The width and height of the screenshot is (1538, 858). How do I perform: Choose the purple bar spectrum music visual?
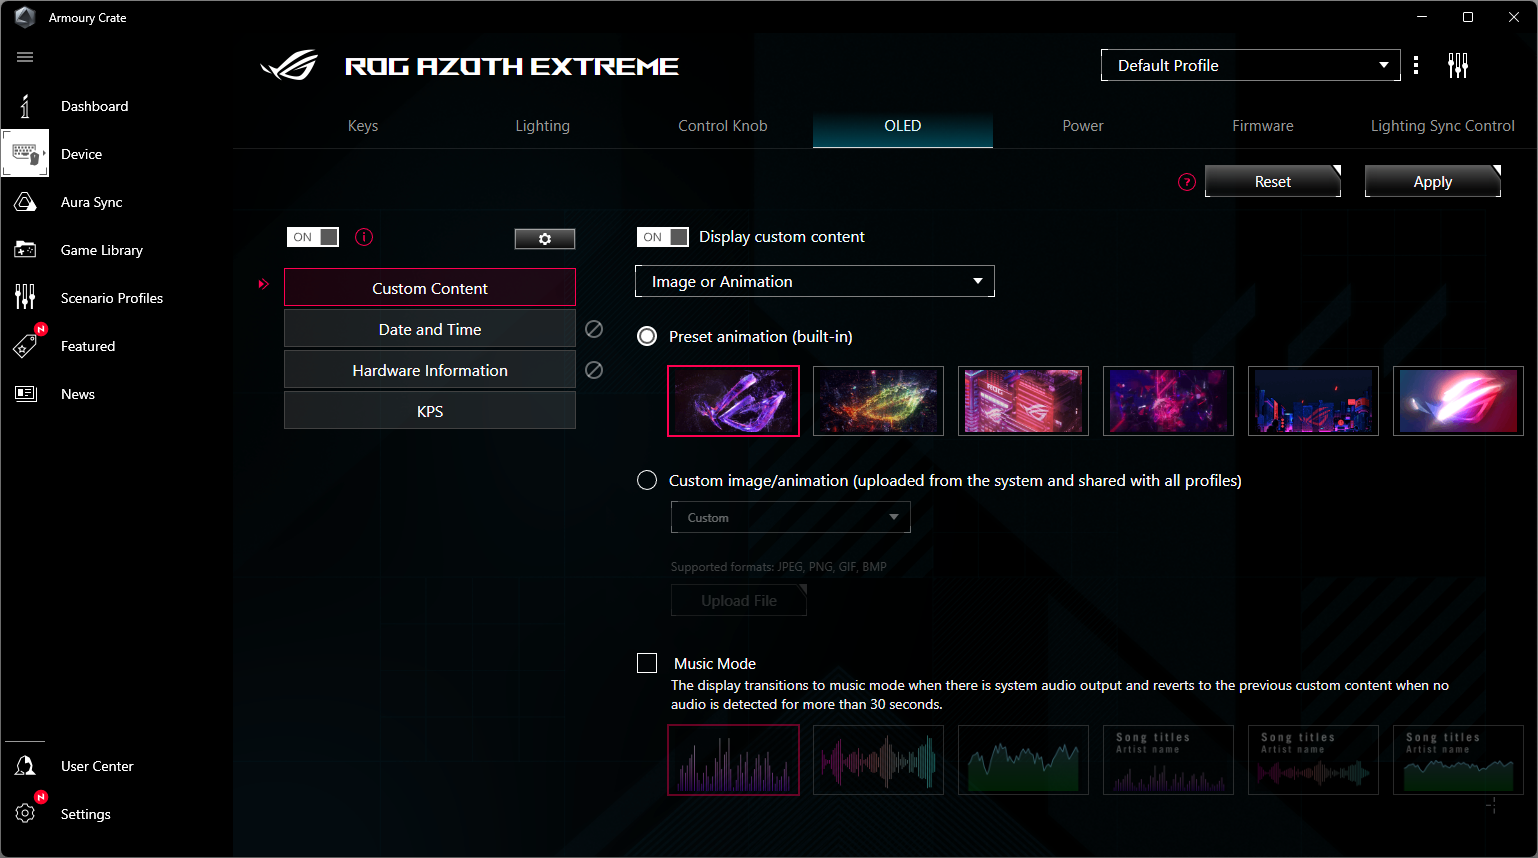pyautogui.click(x=733, y=760)
